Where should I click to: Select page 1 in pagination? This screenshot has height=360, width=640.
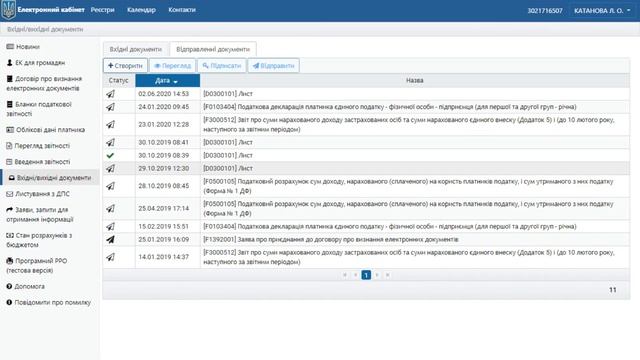click(366, 275)
